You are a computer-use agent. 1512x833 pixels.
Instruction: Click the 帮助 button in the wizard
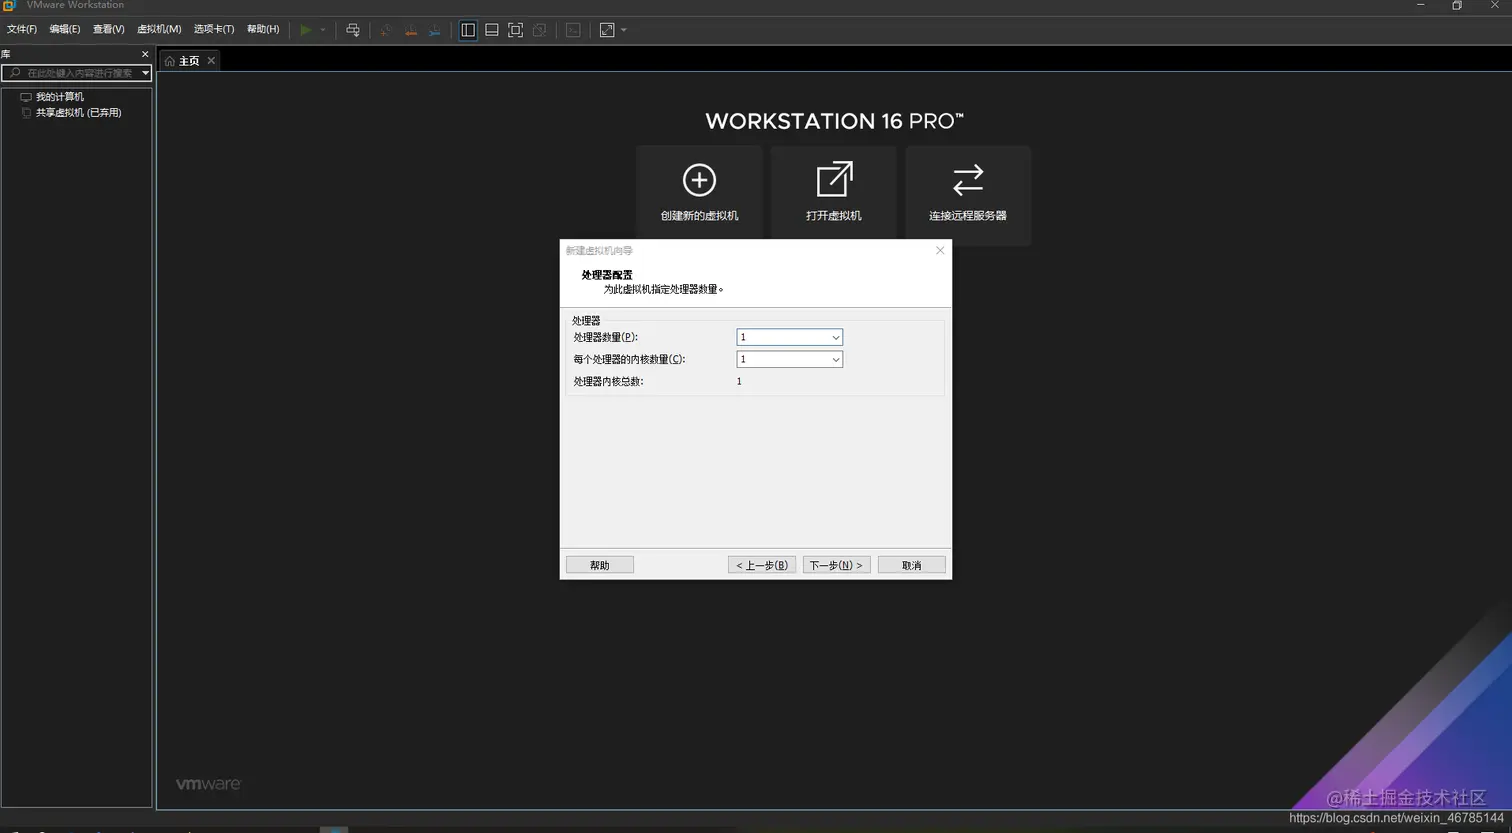pos(600,565)
